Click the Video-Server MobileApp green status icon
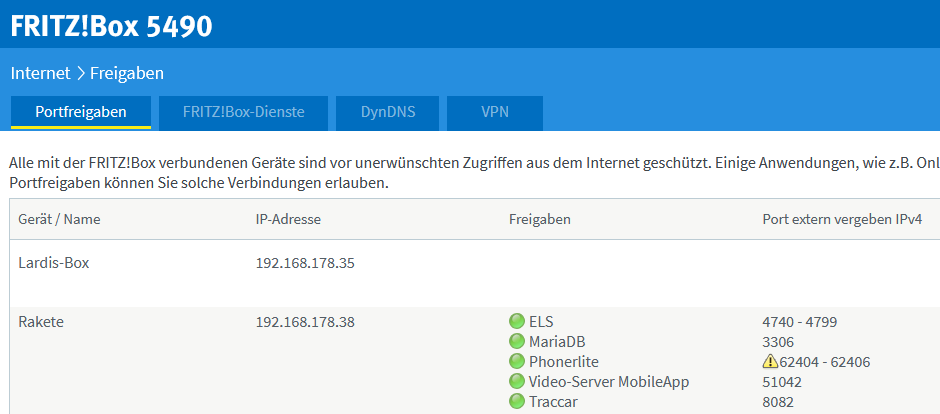 (517, 381)
